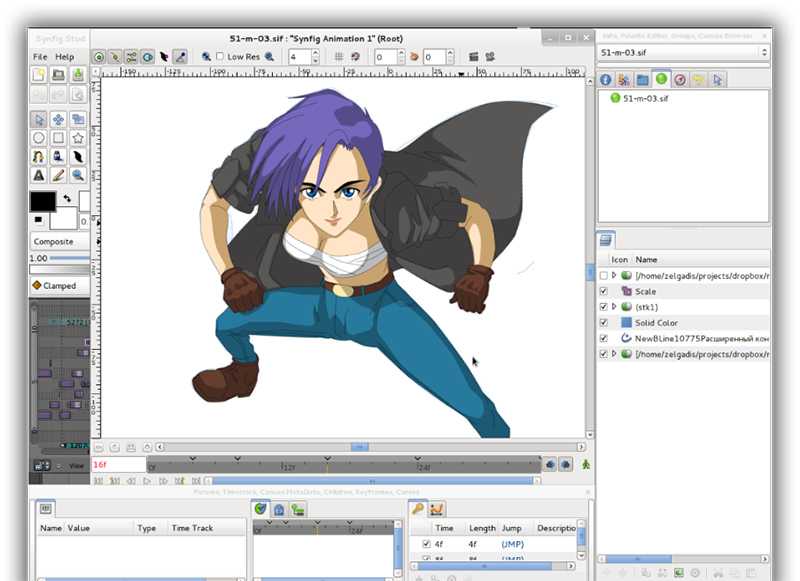
Task: Toggle vertex ducks display in canvas toolbar
Action: [115, 57]
